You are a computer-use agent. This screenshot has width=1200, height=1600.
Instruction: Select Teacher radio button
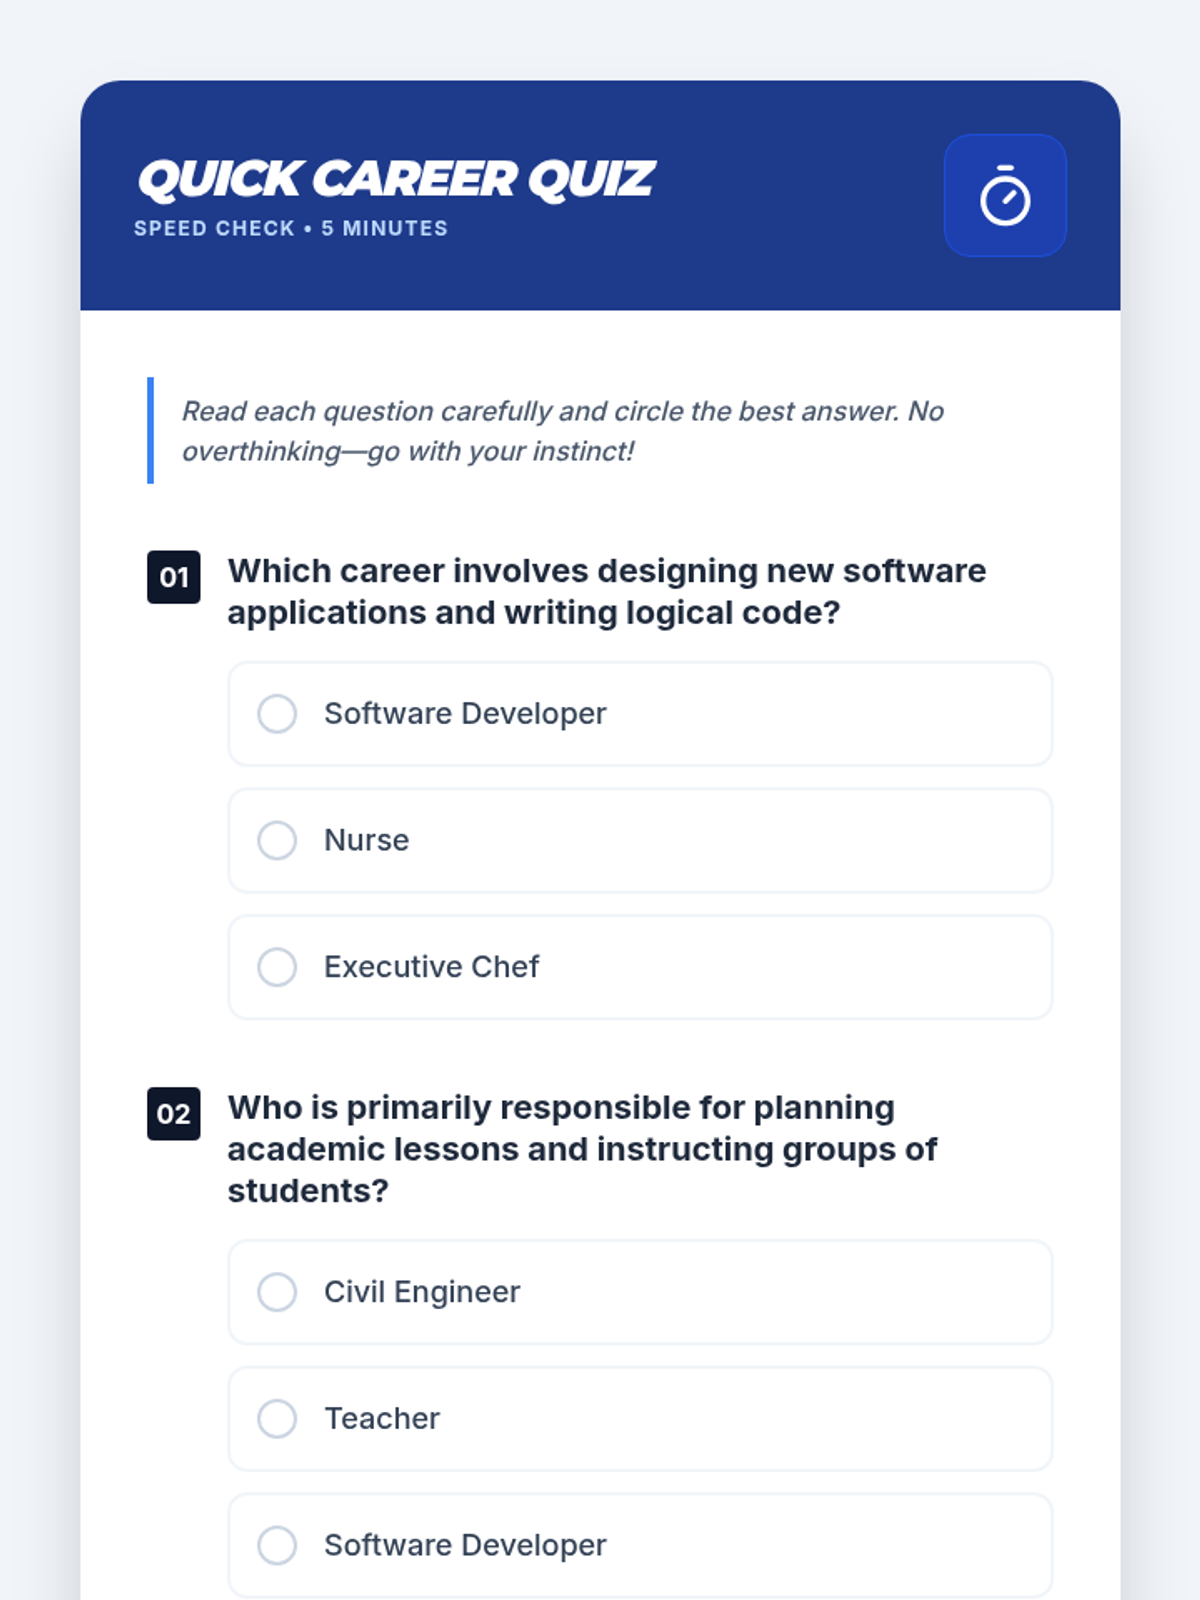point(277,1419)
